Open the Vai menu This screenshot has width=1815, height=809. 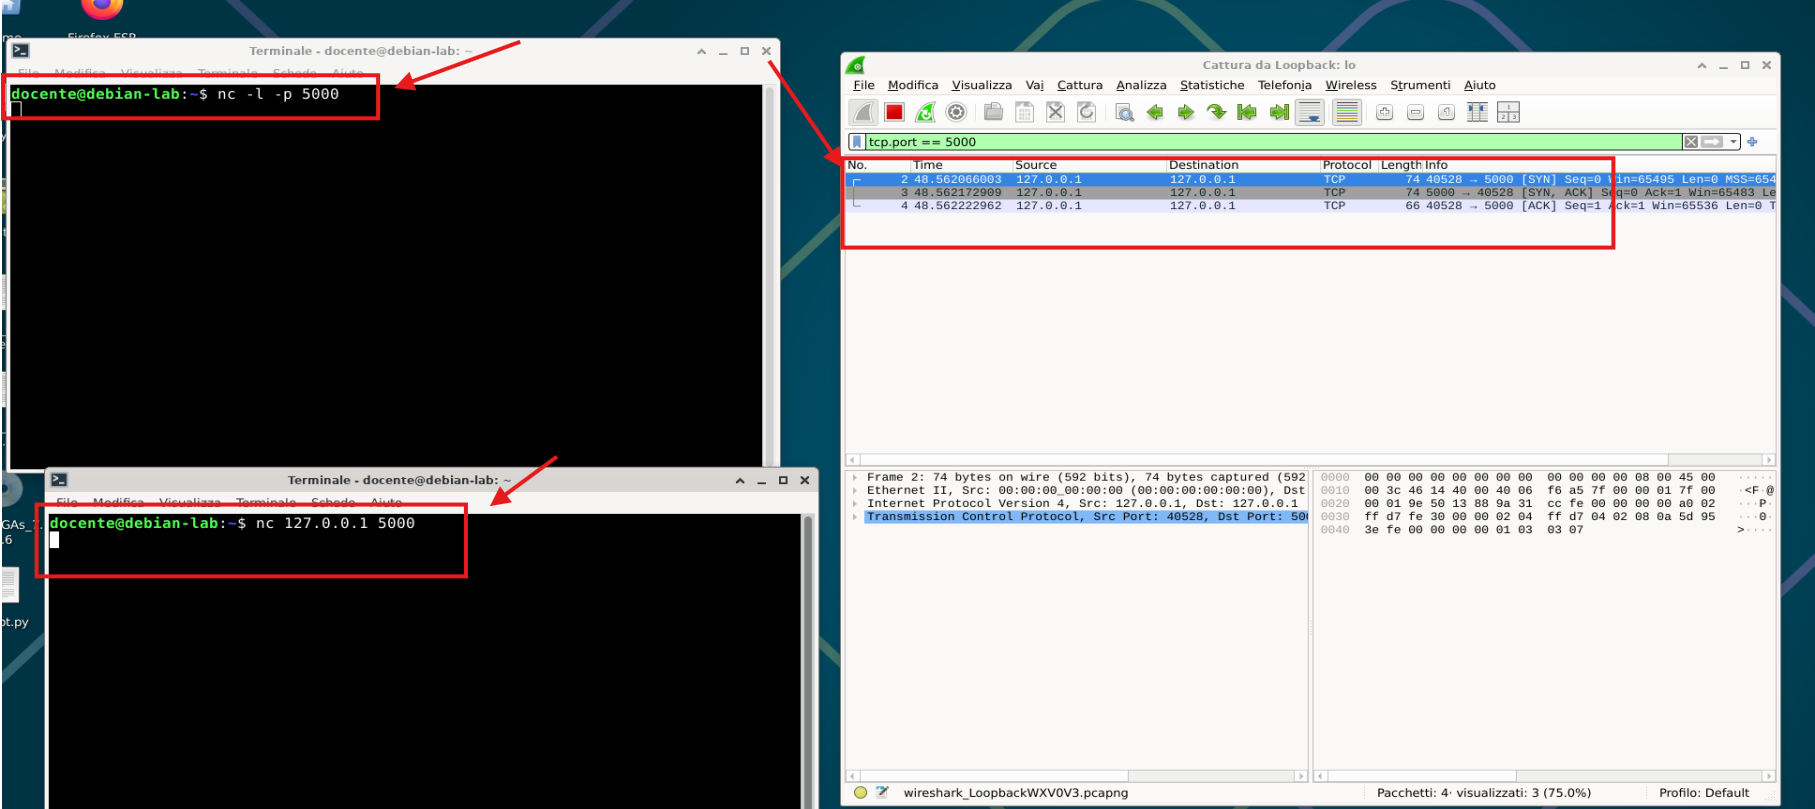coord(1035,85)
